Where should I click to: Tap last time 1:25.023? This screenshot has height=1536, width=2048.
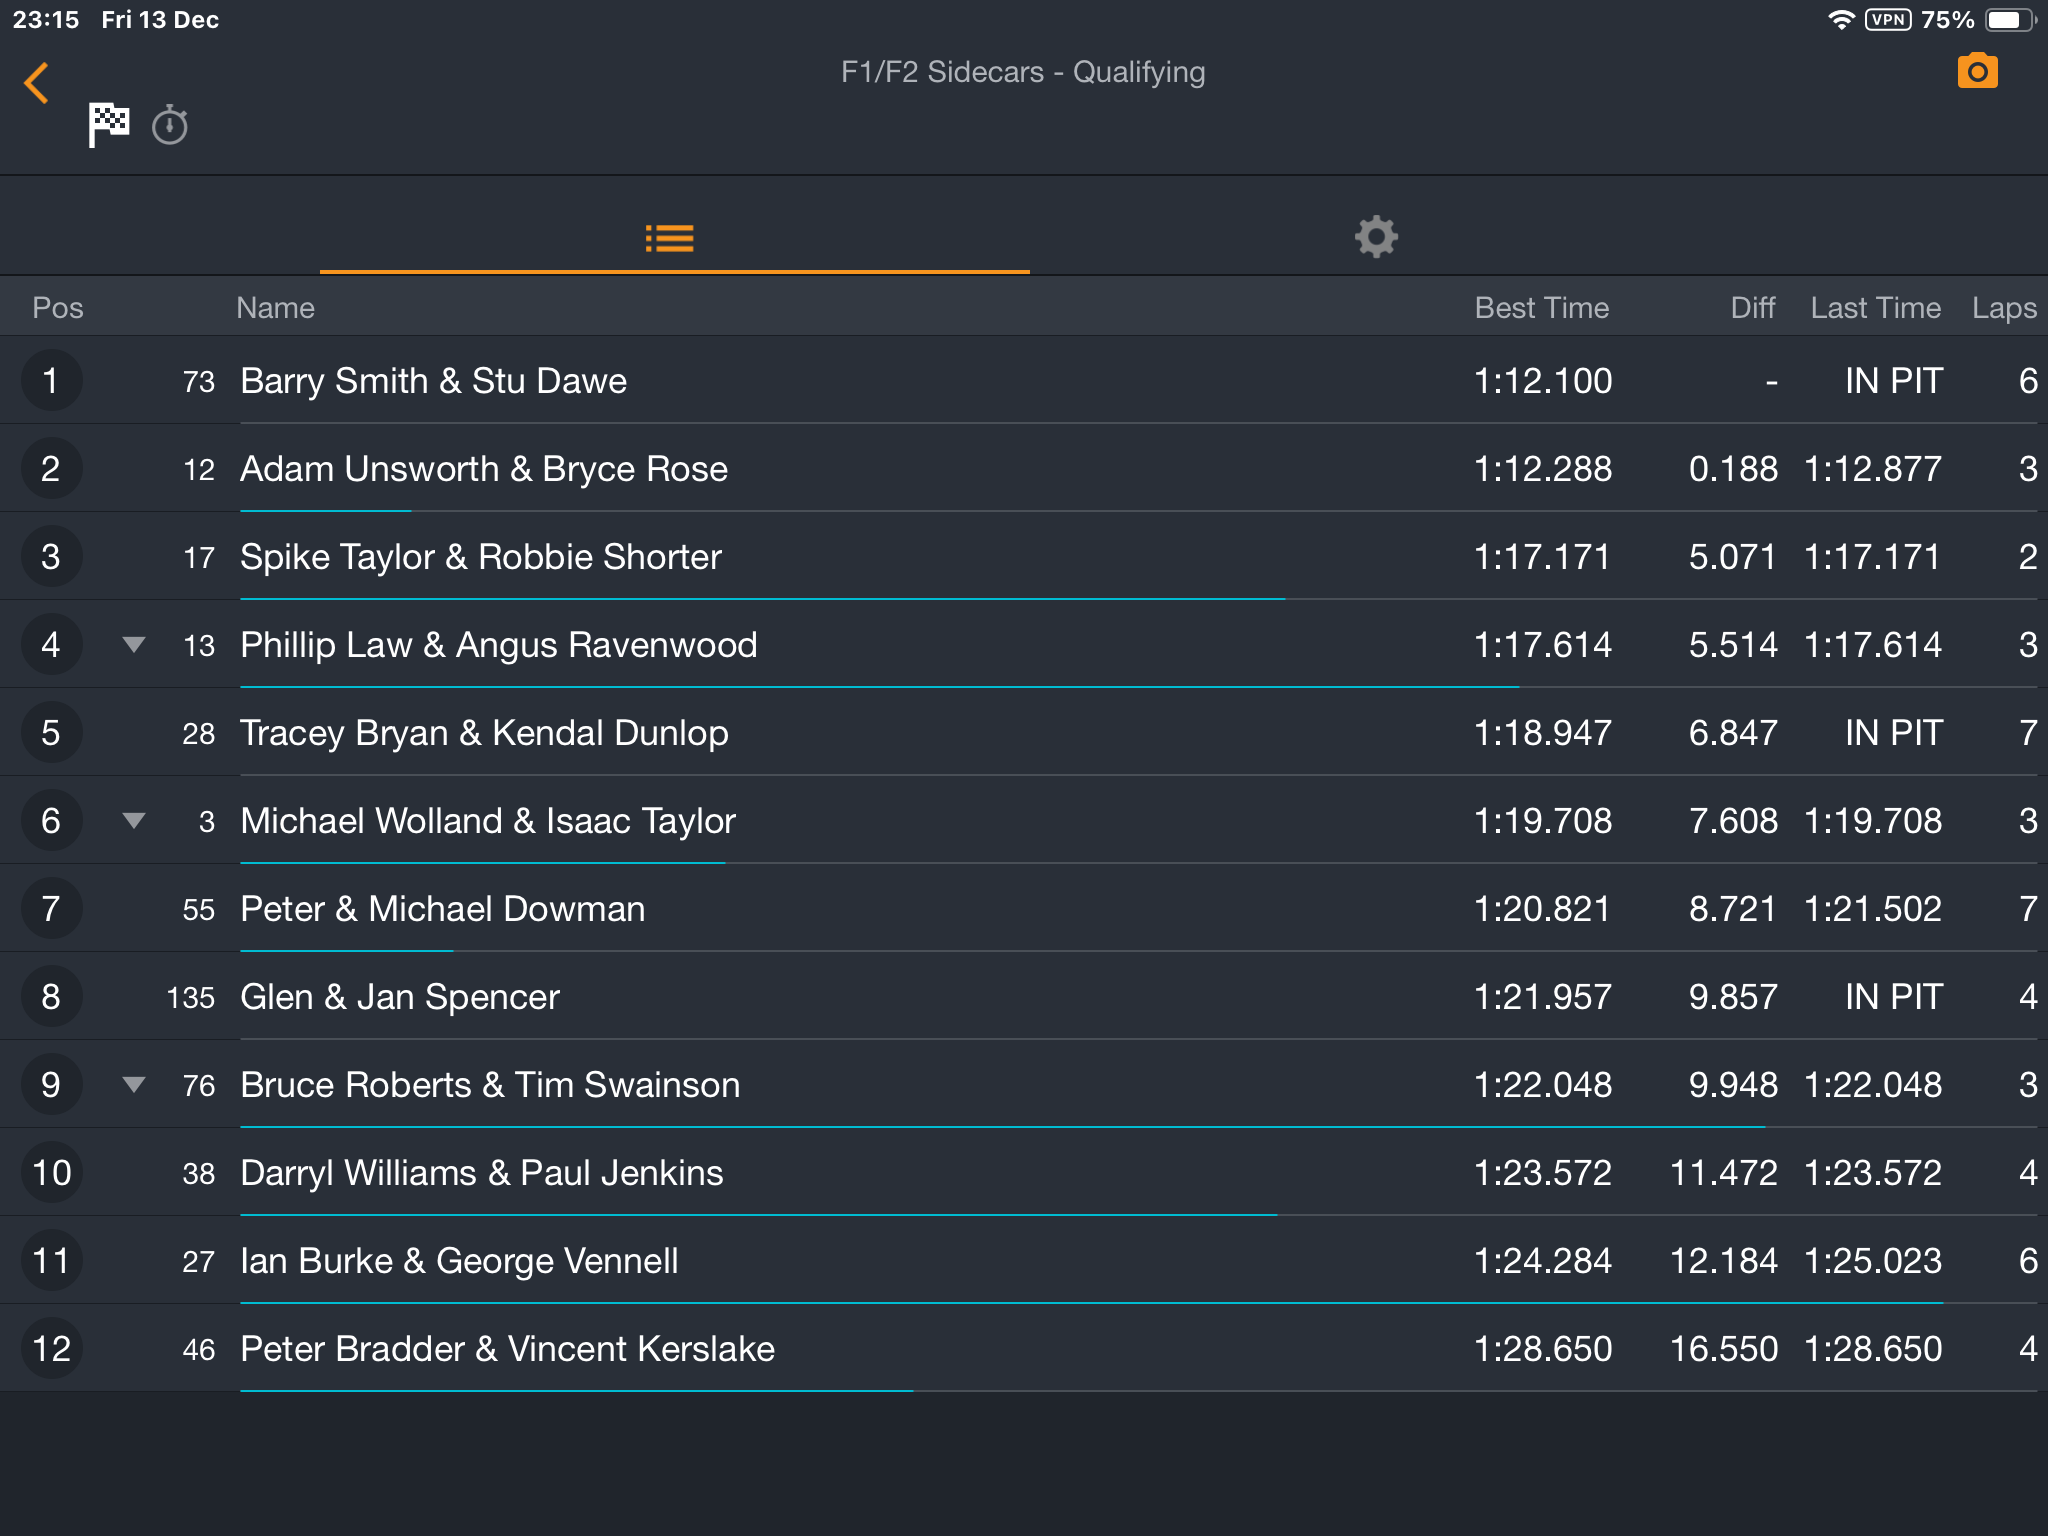(1873, 1261)
